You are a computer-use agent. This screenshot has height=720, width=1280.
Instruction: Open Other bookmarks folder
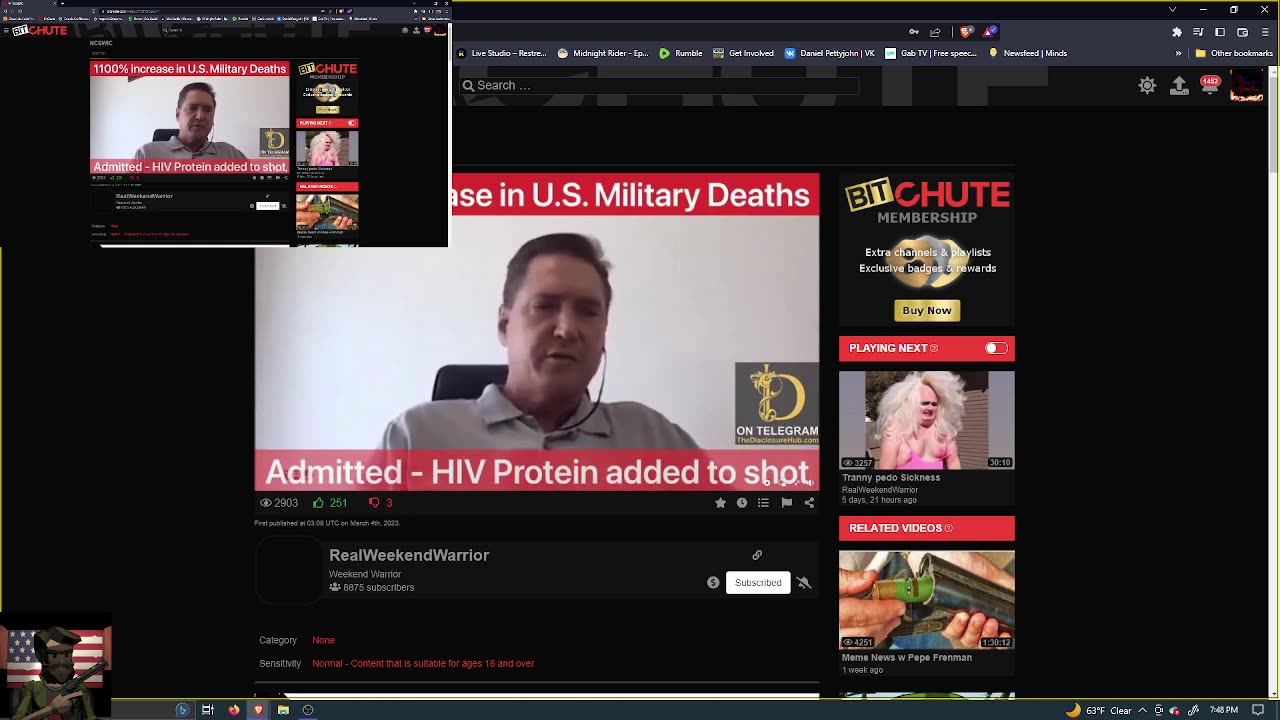click(1233, 53)
